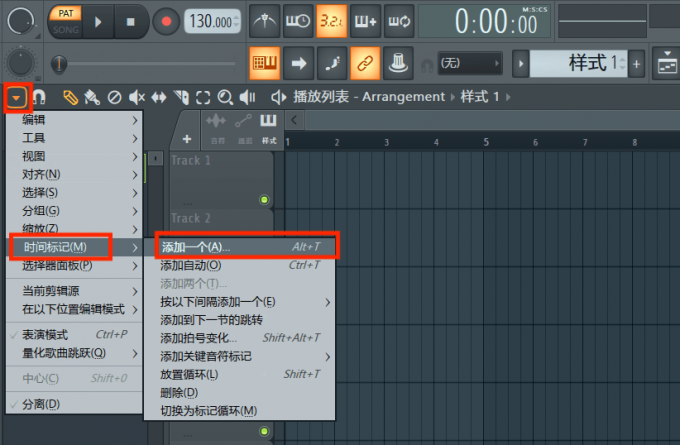Screen dimensions: 680x445
Task: Click the plus button above Track 1
Action: click(187, 139)
